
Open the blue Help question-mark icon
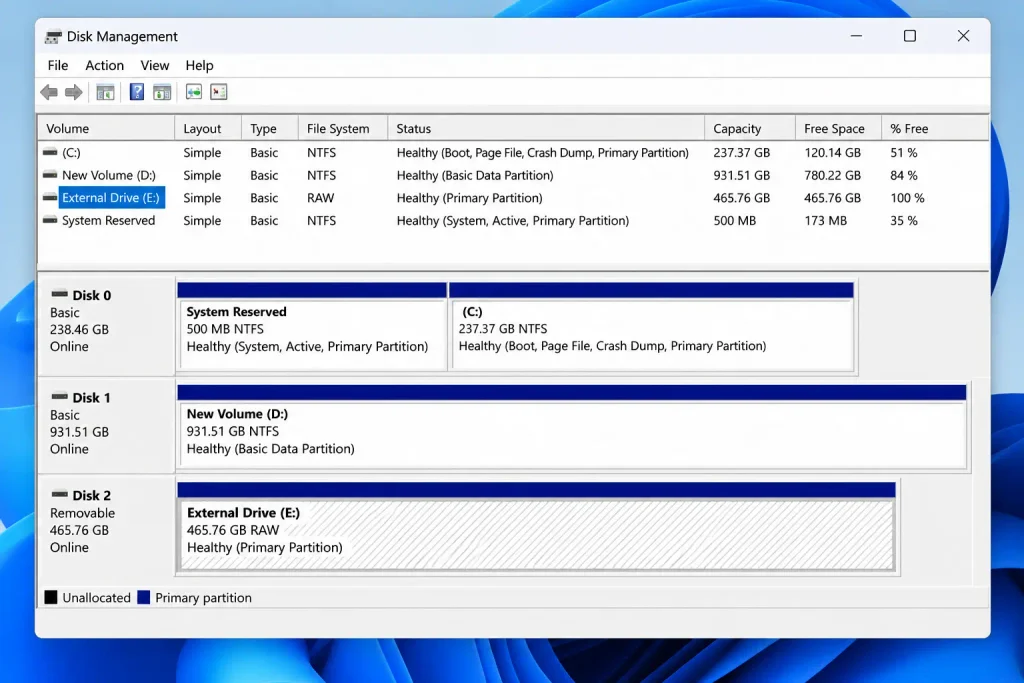(136, 92)
